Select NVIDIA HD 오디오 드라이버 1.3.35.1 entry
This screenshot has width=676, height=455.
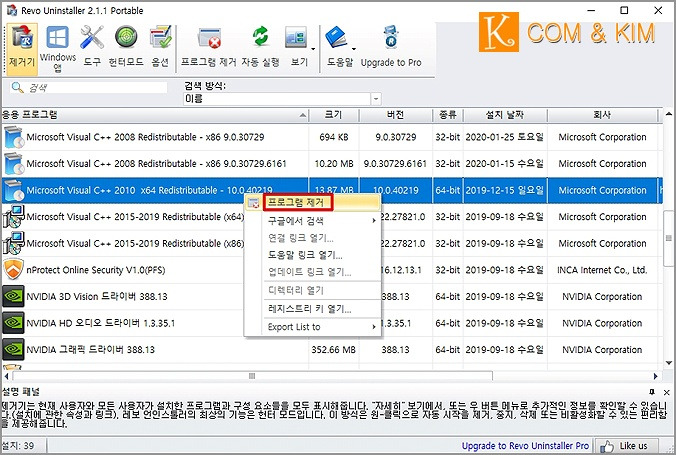pos(101,323)
